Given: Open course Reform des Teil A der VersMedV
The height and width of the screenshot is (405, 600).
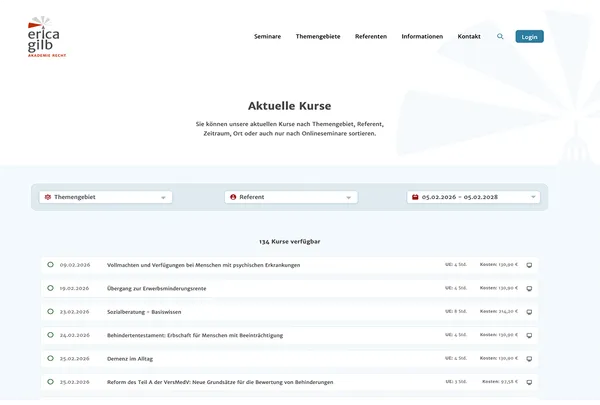Looking at the screenshot, I should coord(220,382).
